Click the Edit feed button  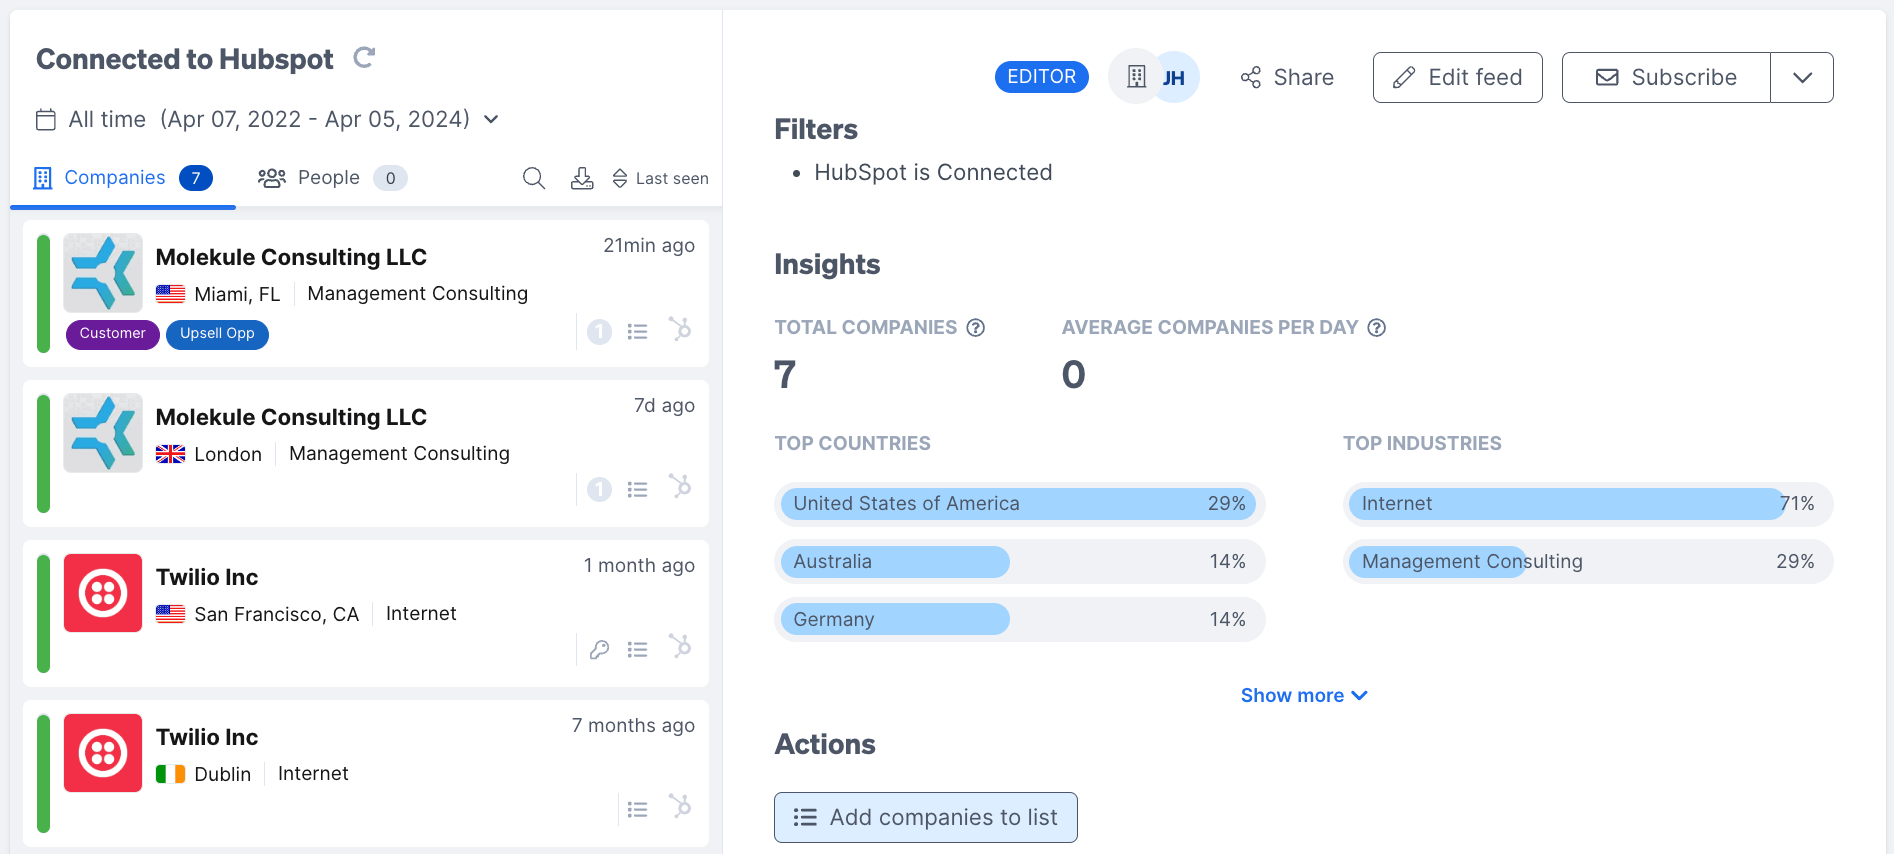click(x=1457, y=78)
